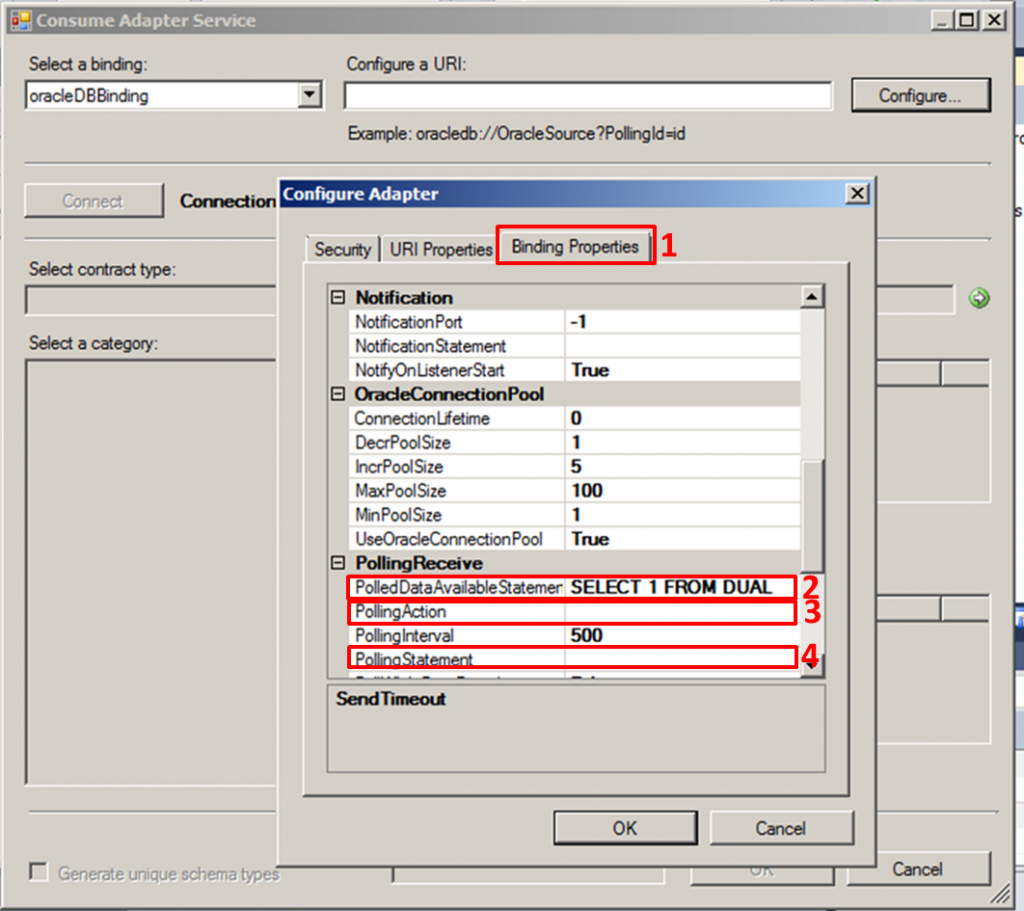The image size is (1024, 911).
Task: Select the UseOracleConnectionPool property name
Action: pyautogui.click(x=449, y=539)
